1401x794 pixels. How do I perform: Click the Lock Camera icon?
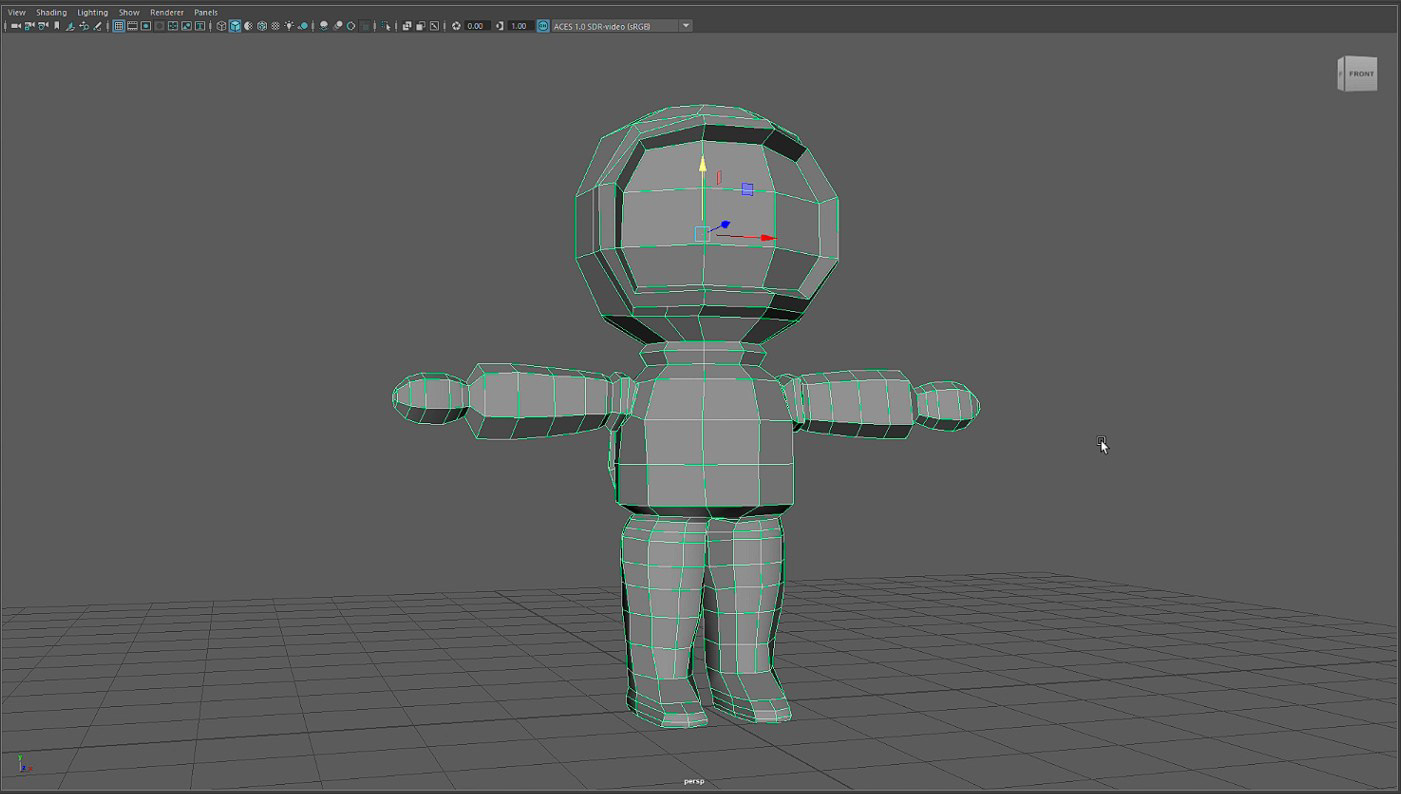coord(29,26)
